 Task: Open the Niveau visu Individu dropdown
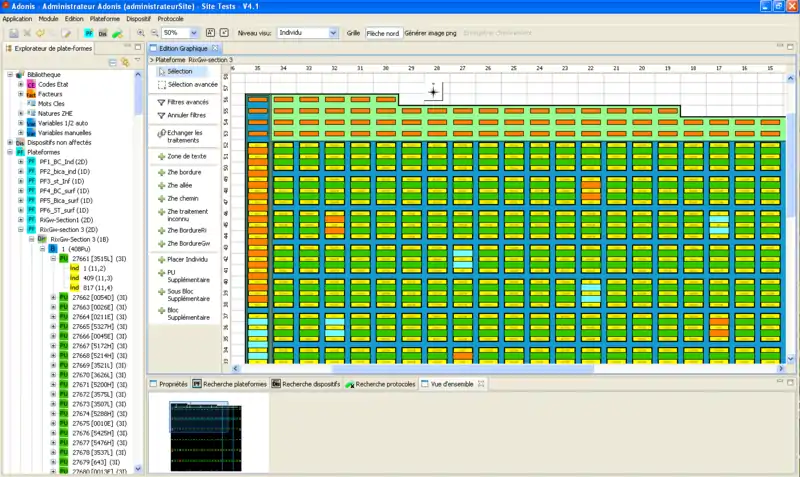point(333,33)
